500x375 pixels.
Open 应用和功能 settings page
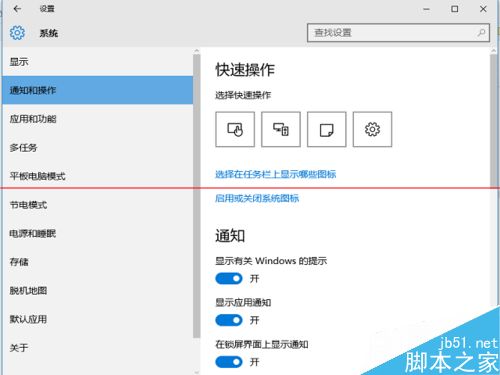pyautogui.click(x=97, y=119)
